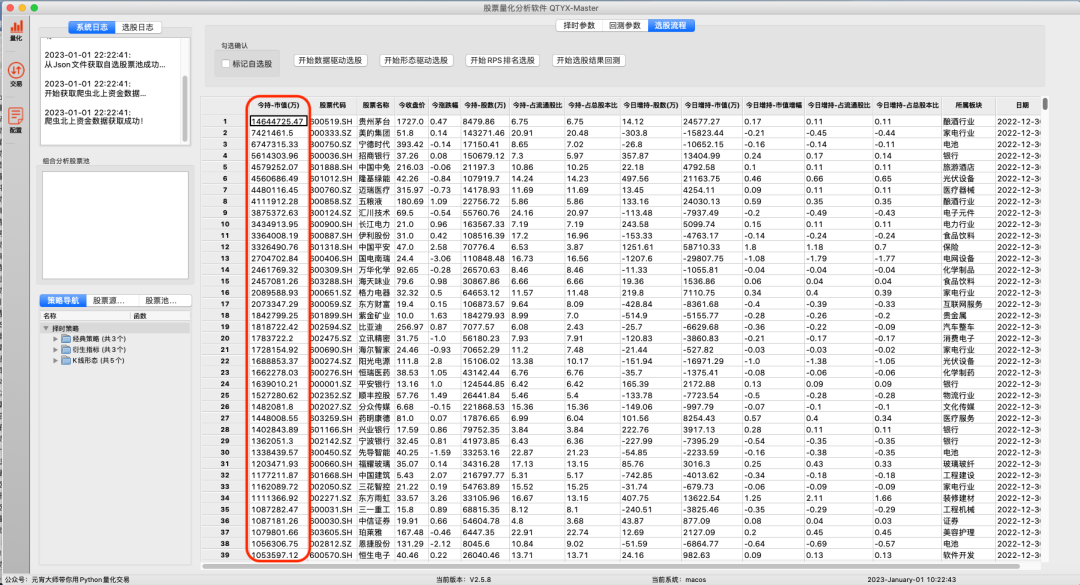Select the stock name 贵州茅台
The height and width of the screenshot is (585, 1080).
(x=375, y=121)
